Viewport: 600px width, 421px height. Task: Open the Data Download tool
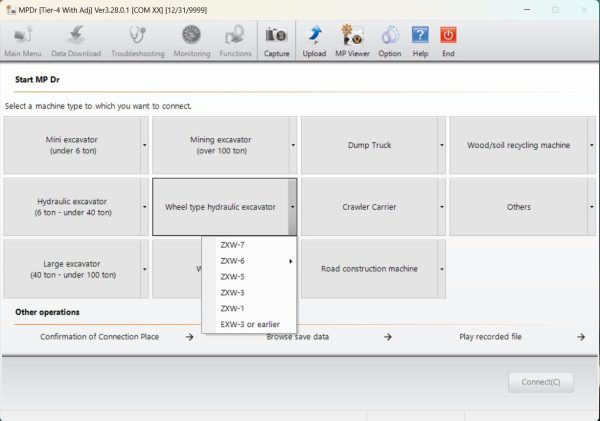[x=76, y=41]
